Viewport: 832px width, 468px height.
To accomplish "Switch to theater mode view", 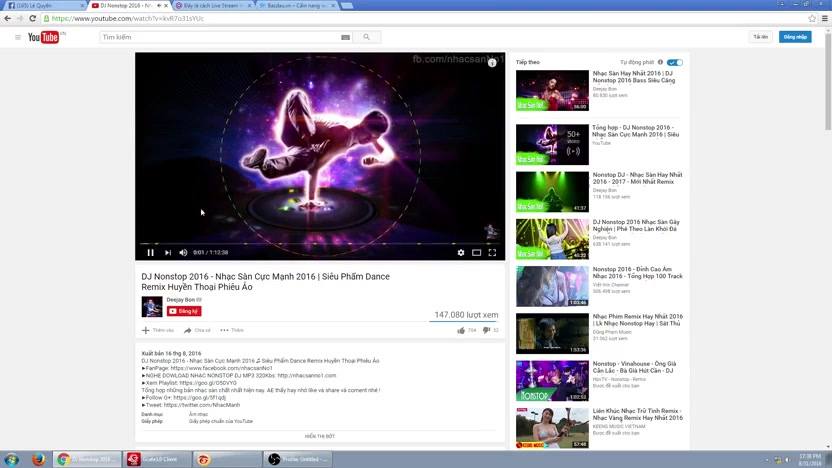I will (476, 253).
